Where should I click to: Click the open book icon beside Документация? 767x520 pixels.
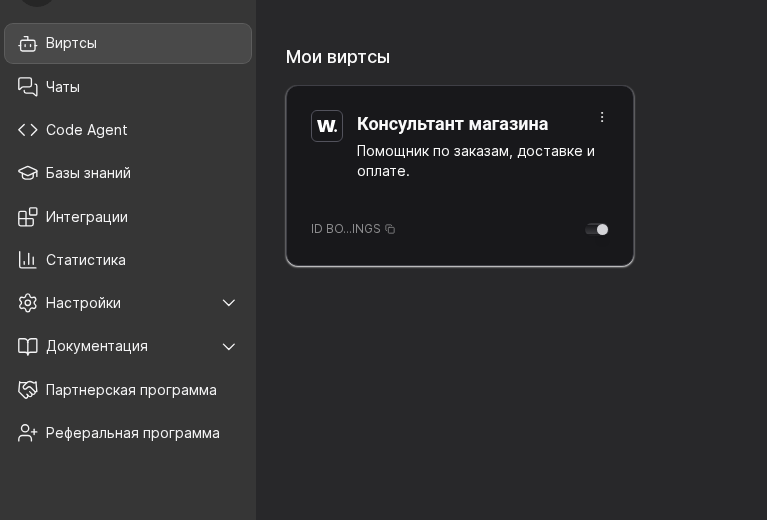27,346
